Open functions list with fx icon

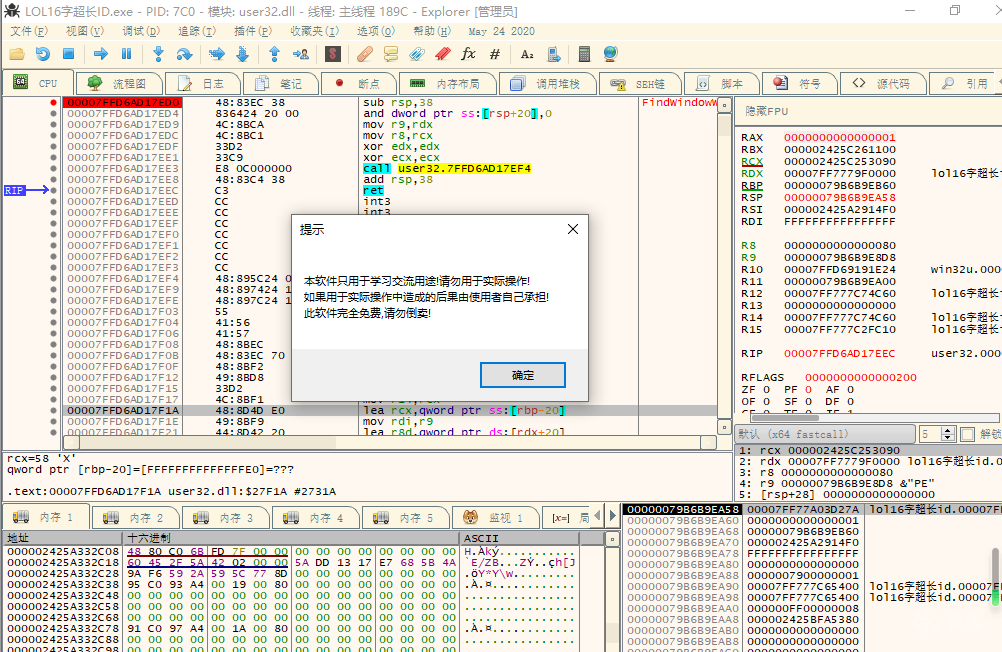(x=468, y=54)
